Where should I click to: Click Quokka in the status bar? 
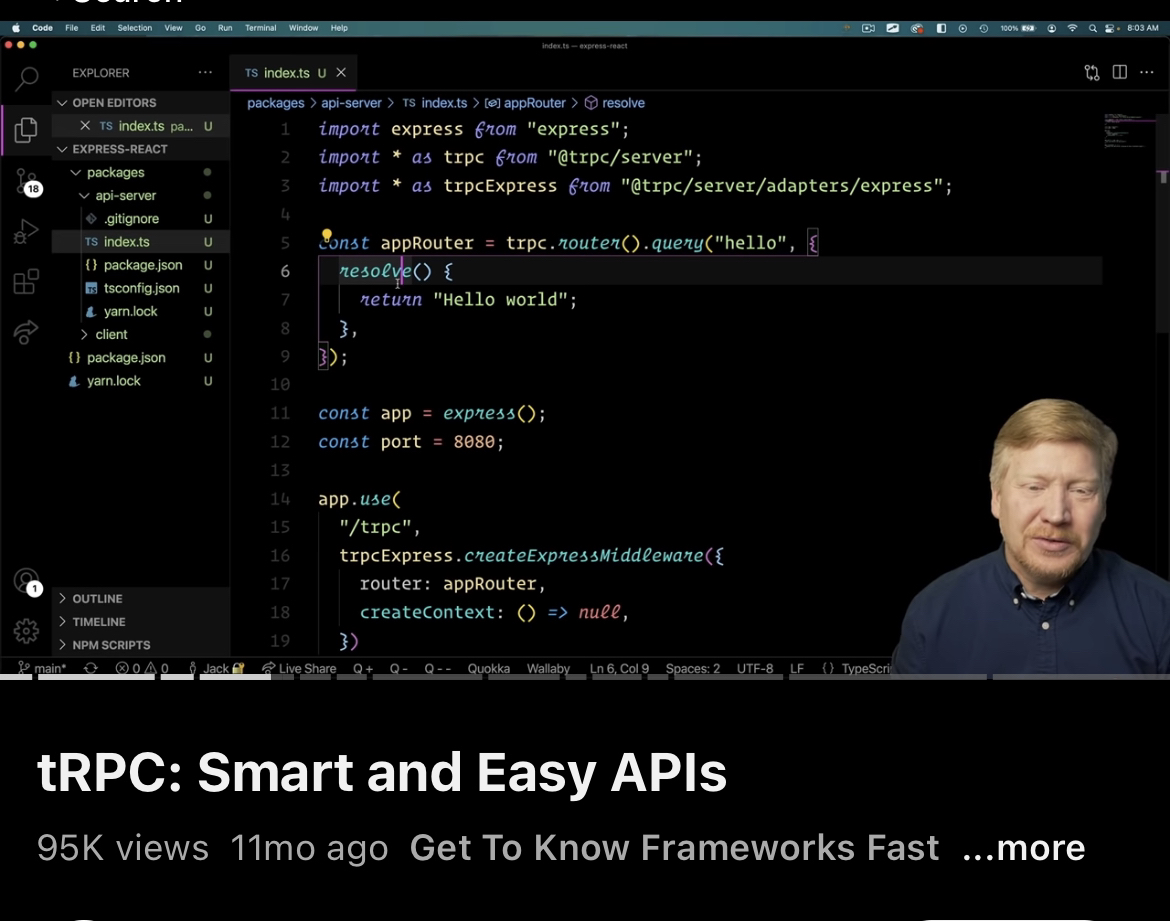pyautogui.click(x=488, y=668)
